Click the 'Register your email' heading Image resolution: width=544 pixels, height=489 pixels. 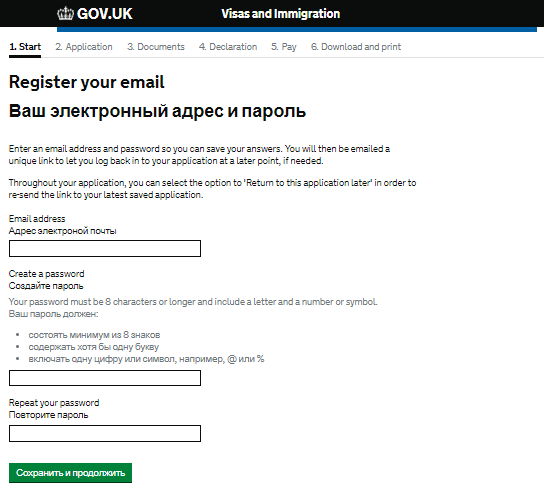(x=87, y=83)
